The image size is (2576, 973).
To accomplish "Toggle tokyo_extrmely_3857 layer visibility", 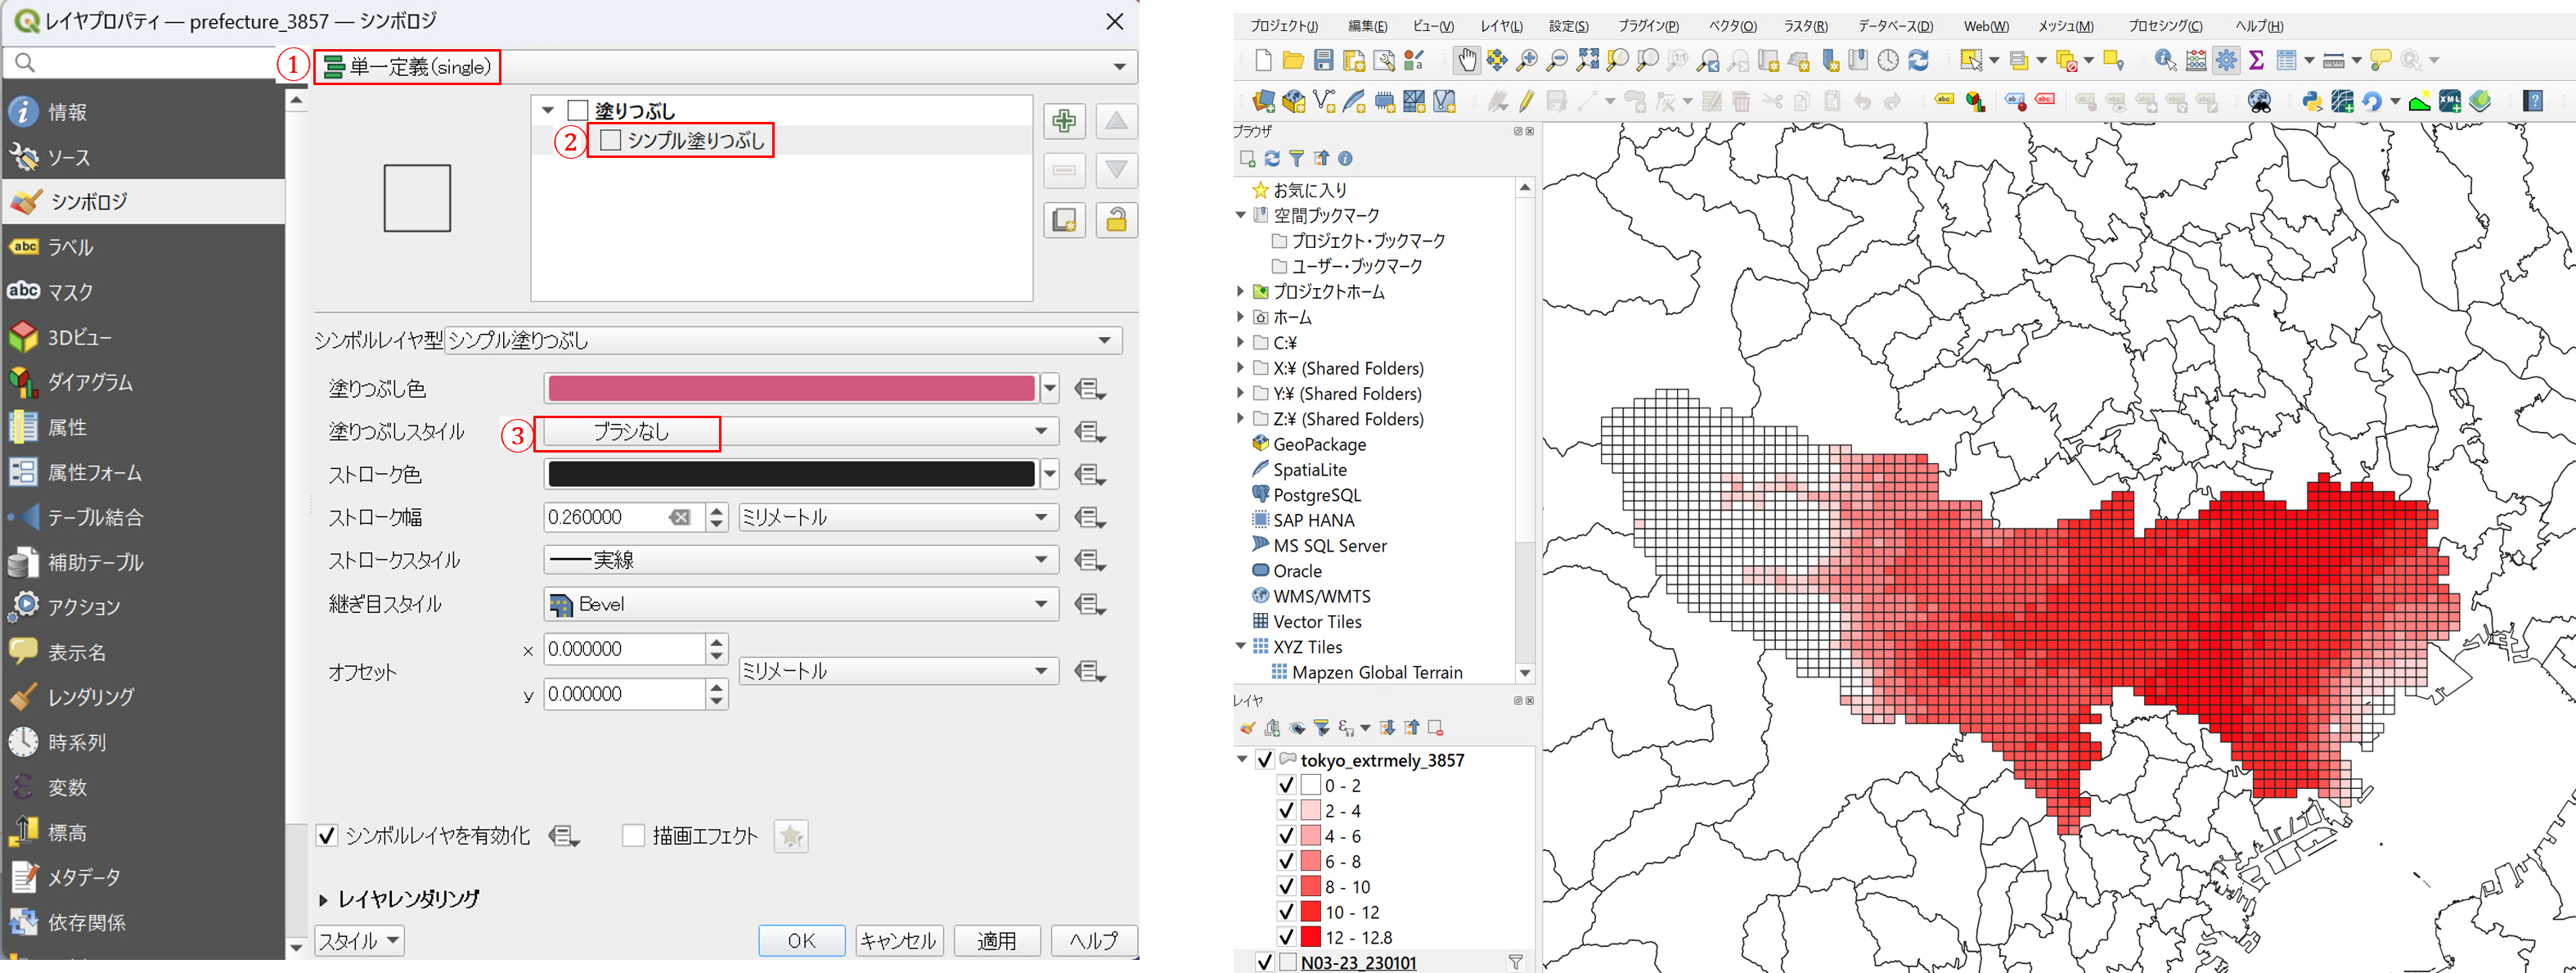I will point(1264,760).
